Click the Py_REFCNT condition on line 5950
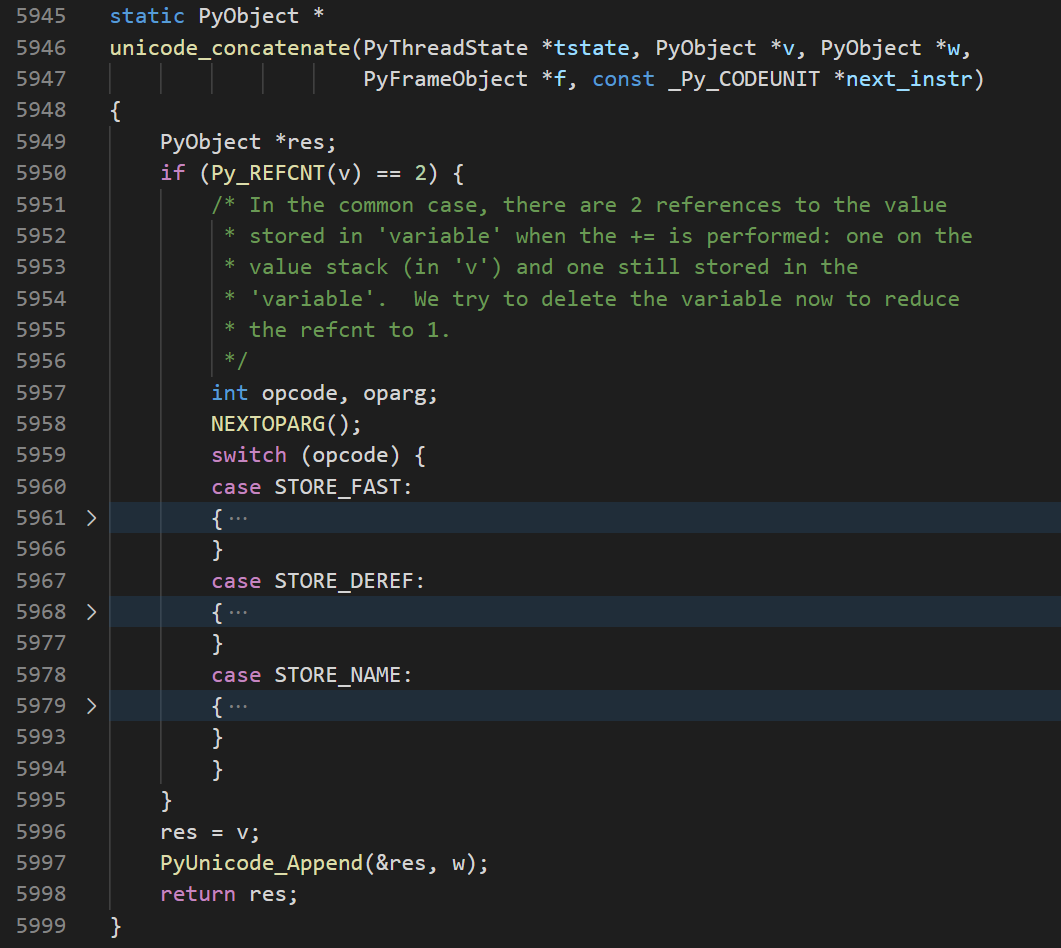This screenshot has height=948, width=1061. [287, 173]
